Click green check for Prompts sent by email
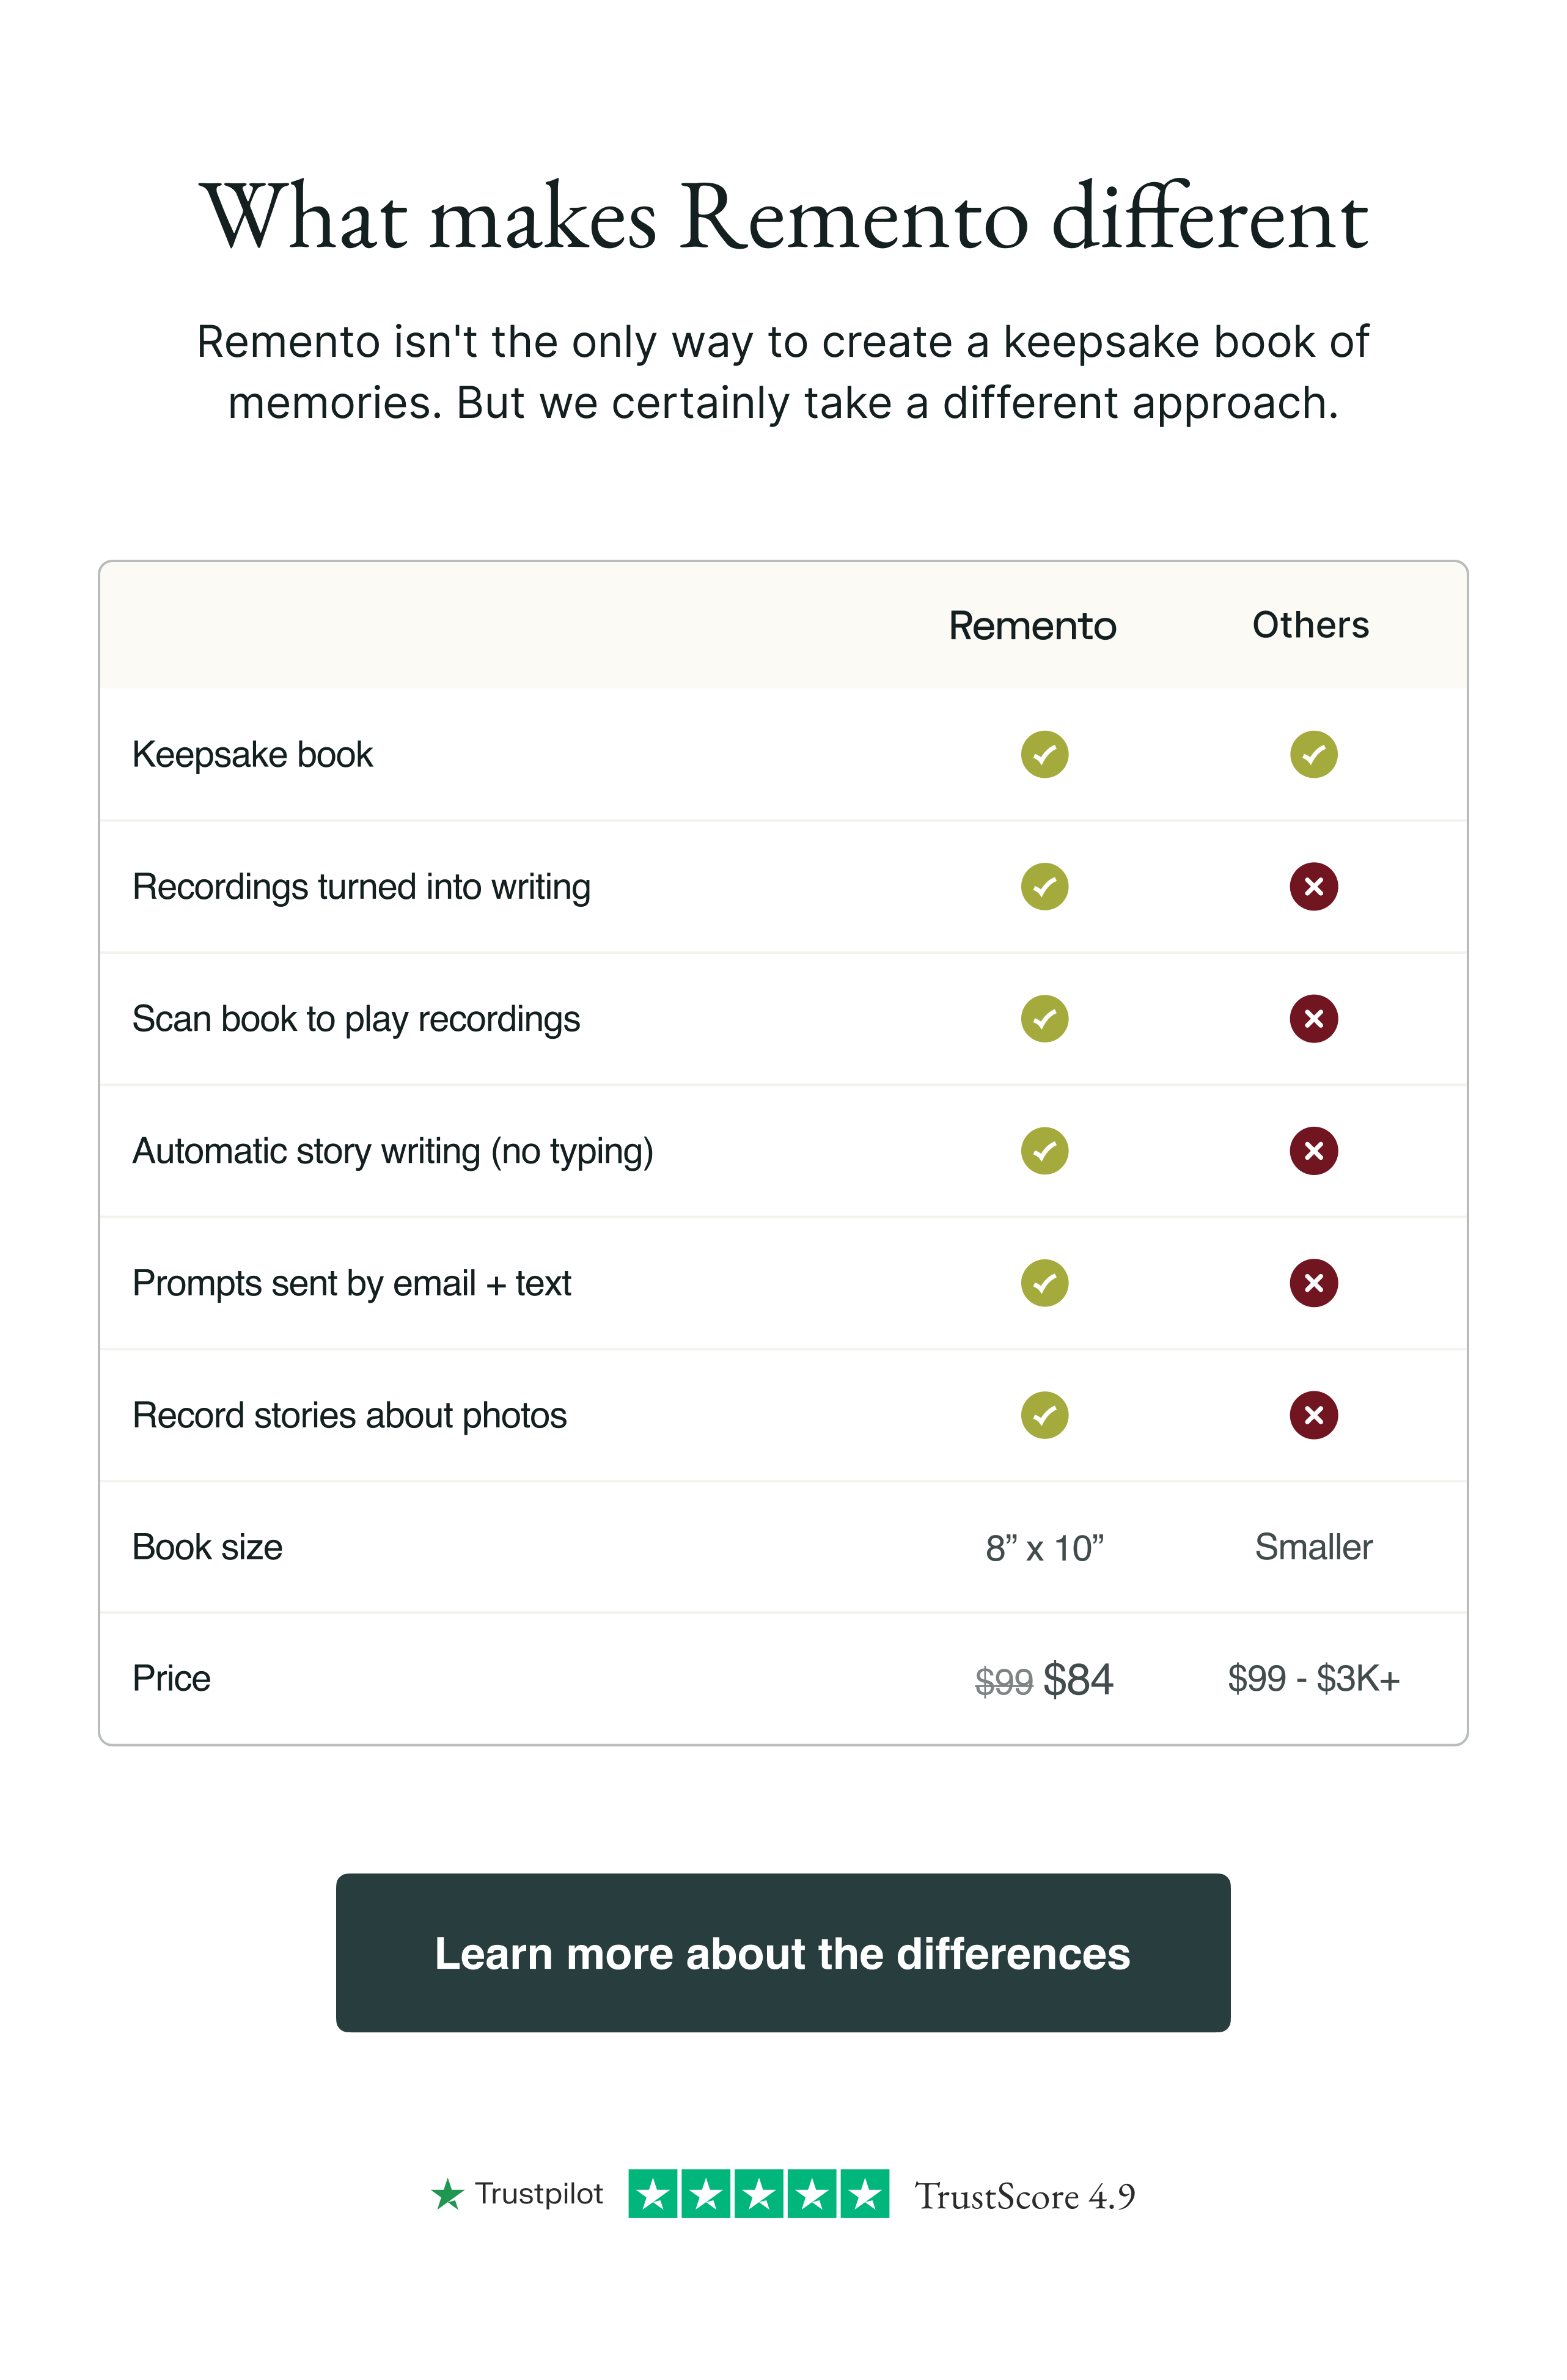 pyautogui.click(x=1044, y=1283)
